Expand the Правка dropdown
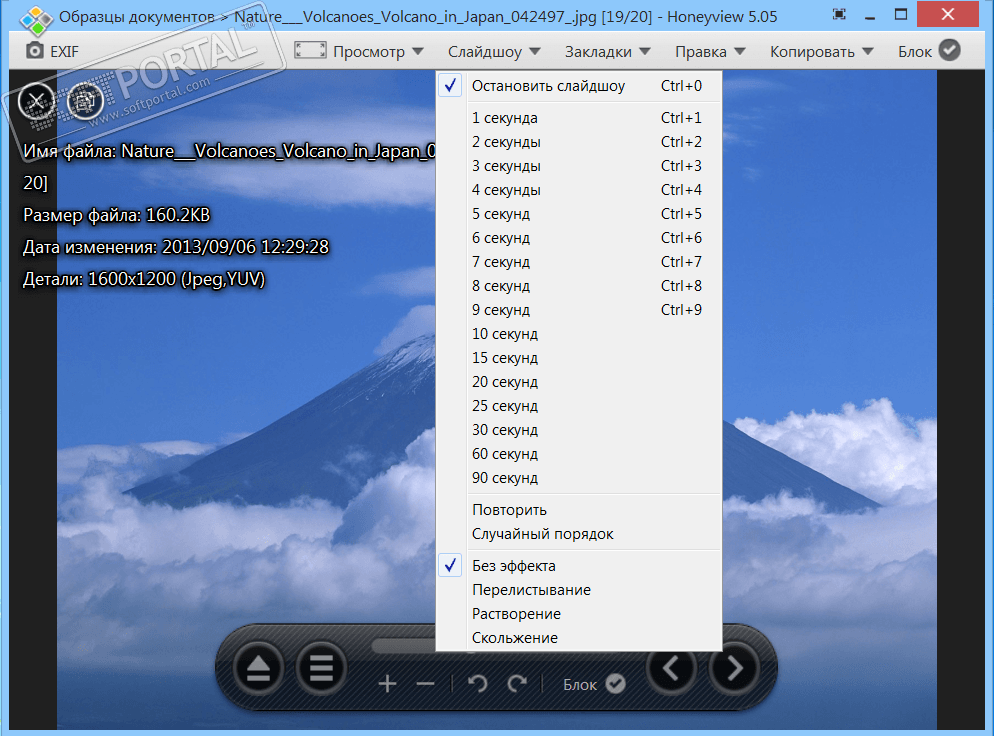 pyautogui.click(x=710, y=51)
